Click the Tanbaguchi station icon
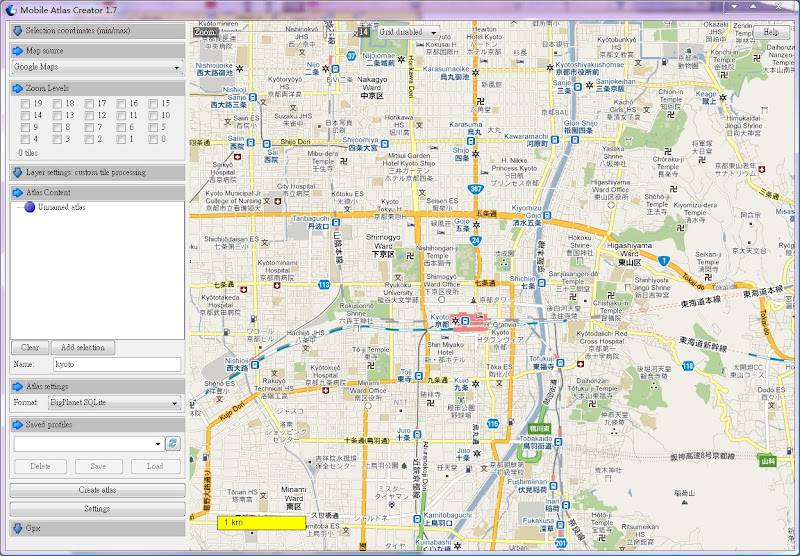Image resolution: width=800 pixels, height=556 pixels. [x=336, y=222]
